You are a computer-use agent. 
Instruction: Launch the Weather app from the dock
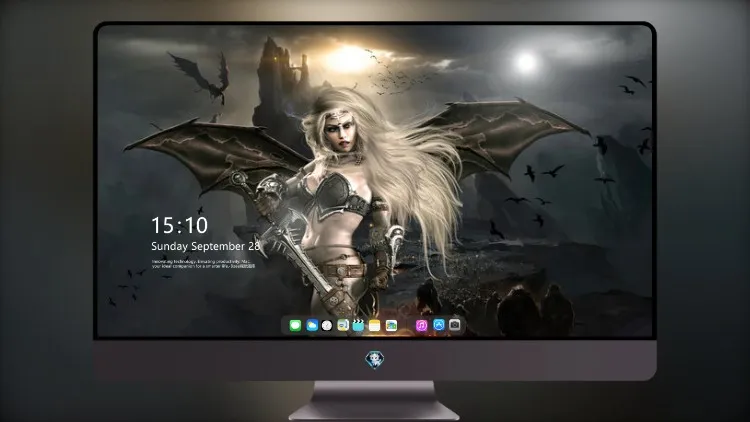click(x=312, y=326)
